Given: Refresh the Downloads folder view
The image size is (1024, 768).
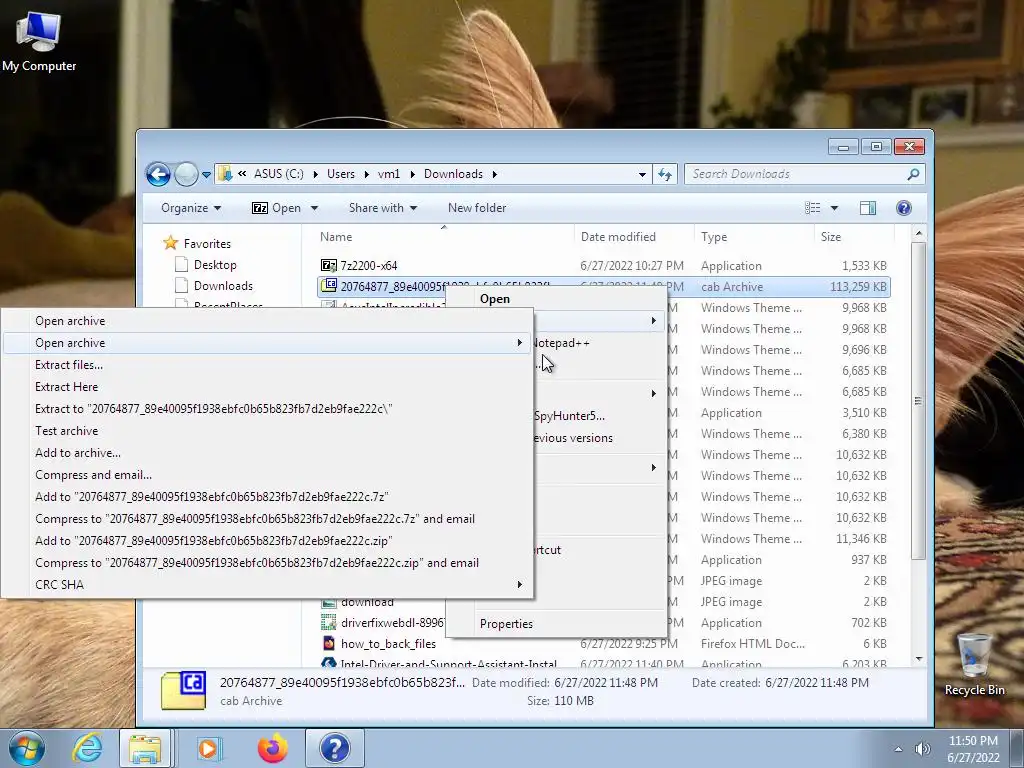Looking at the screenshot, I should [665, 174].
